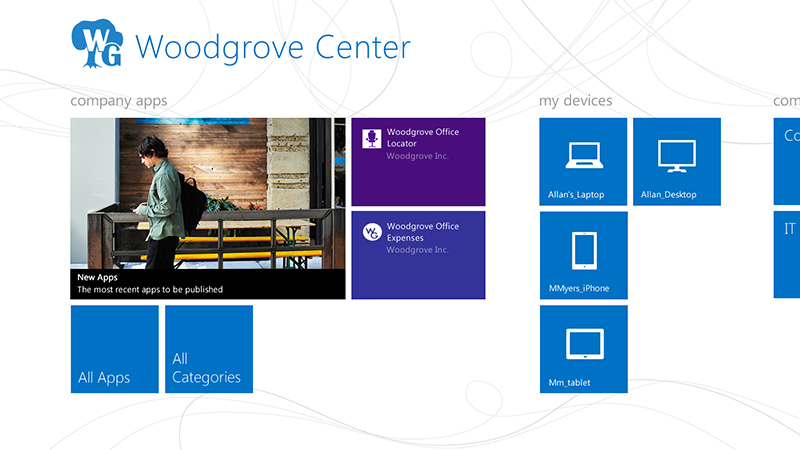Image resolution: width=800 pixels, height=450 pixels.
Task: Click the cut-off section header at far right
Action: (786, 101)
